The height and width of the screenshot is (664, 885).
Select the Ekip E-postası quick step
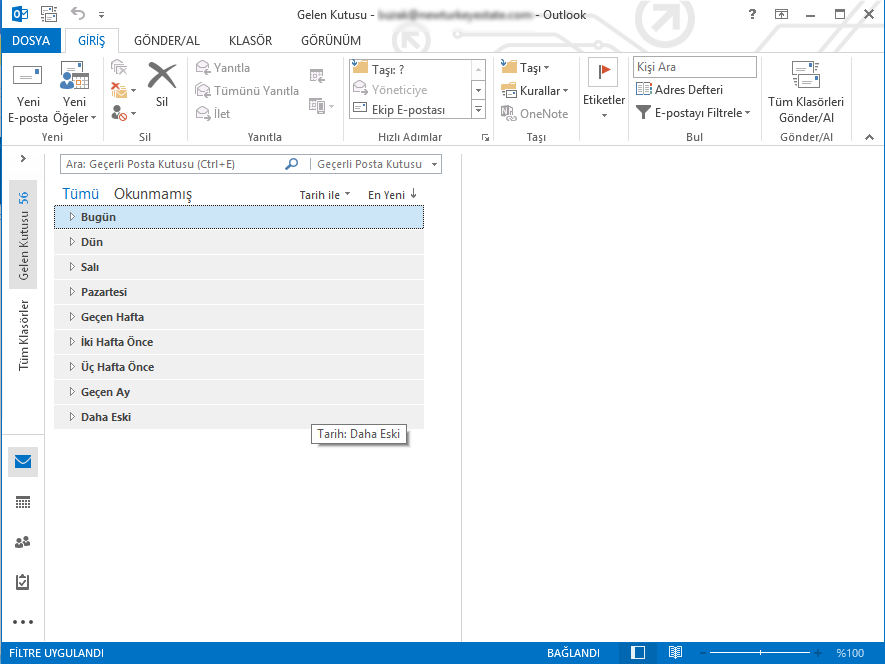tap(410, 110)
